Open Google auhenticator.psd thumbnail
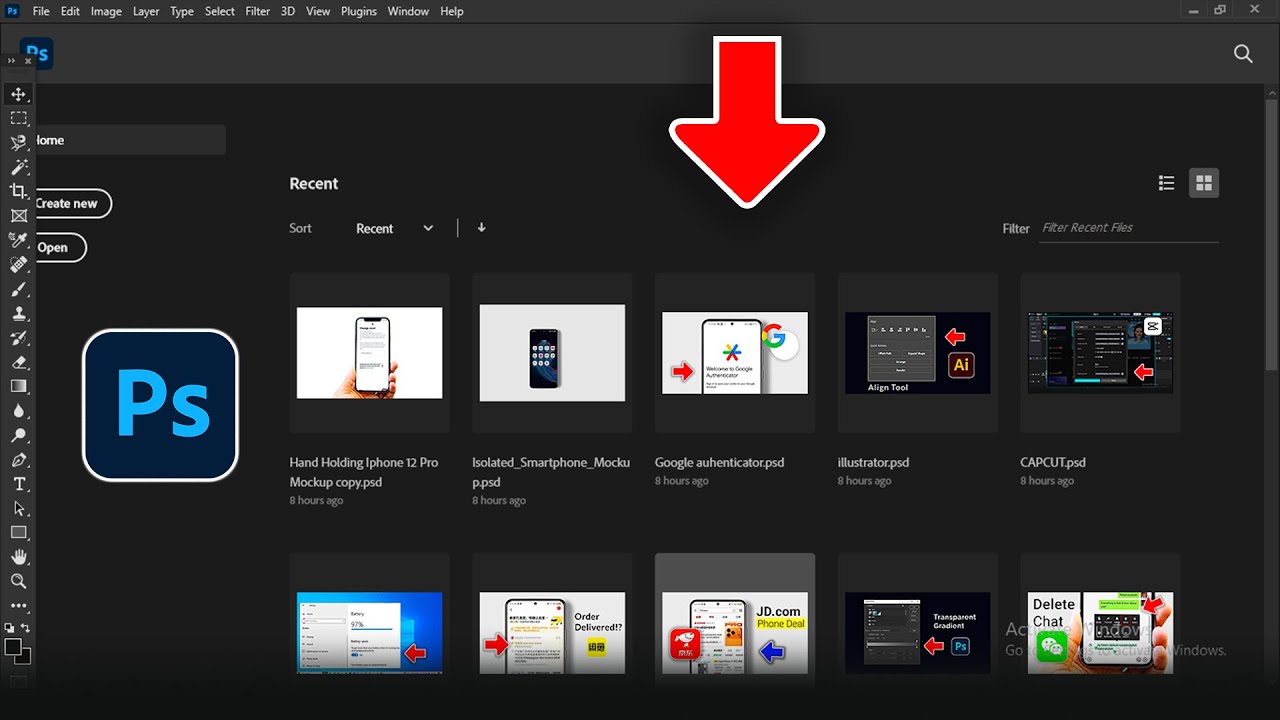This screenshot has width=1280, height=720. point(735,352)
